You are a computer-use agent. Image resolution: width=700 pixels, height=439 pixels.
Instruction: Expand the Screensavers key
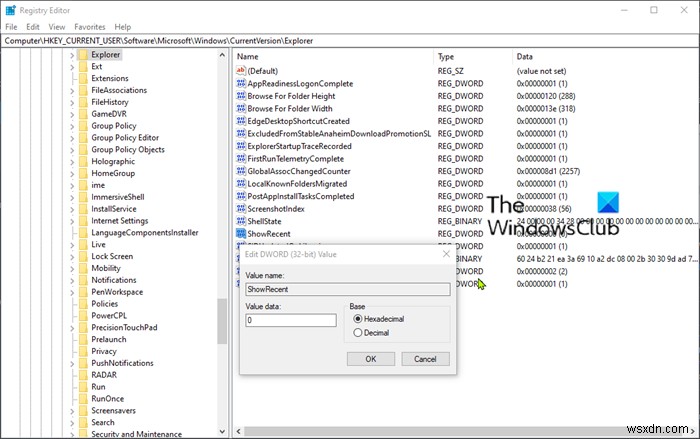click(x=72, y=410)
